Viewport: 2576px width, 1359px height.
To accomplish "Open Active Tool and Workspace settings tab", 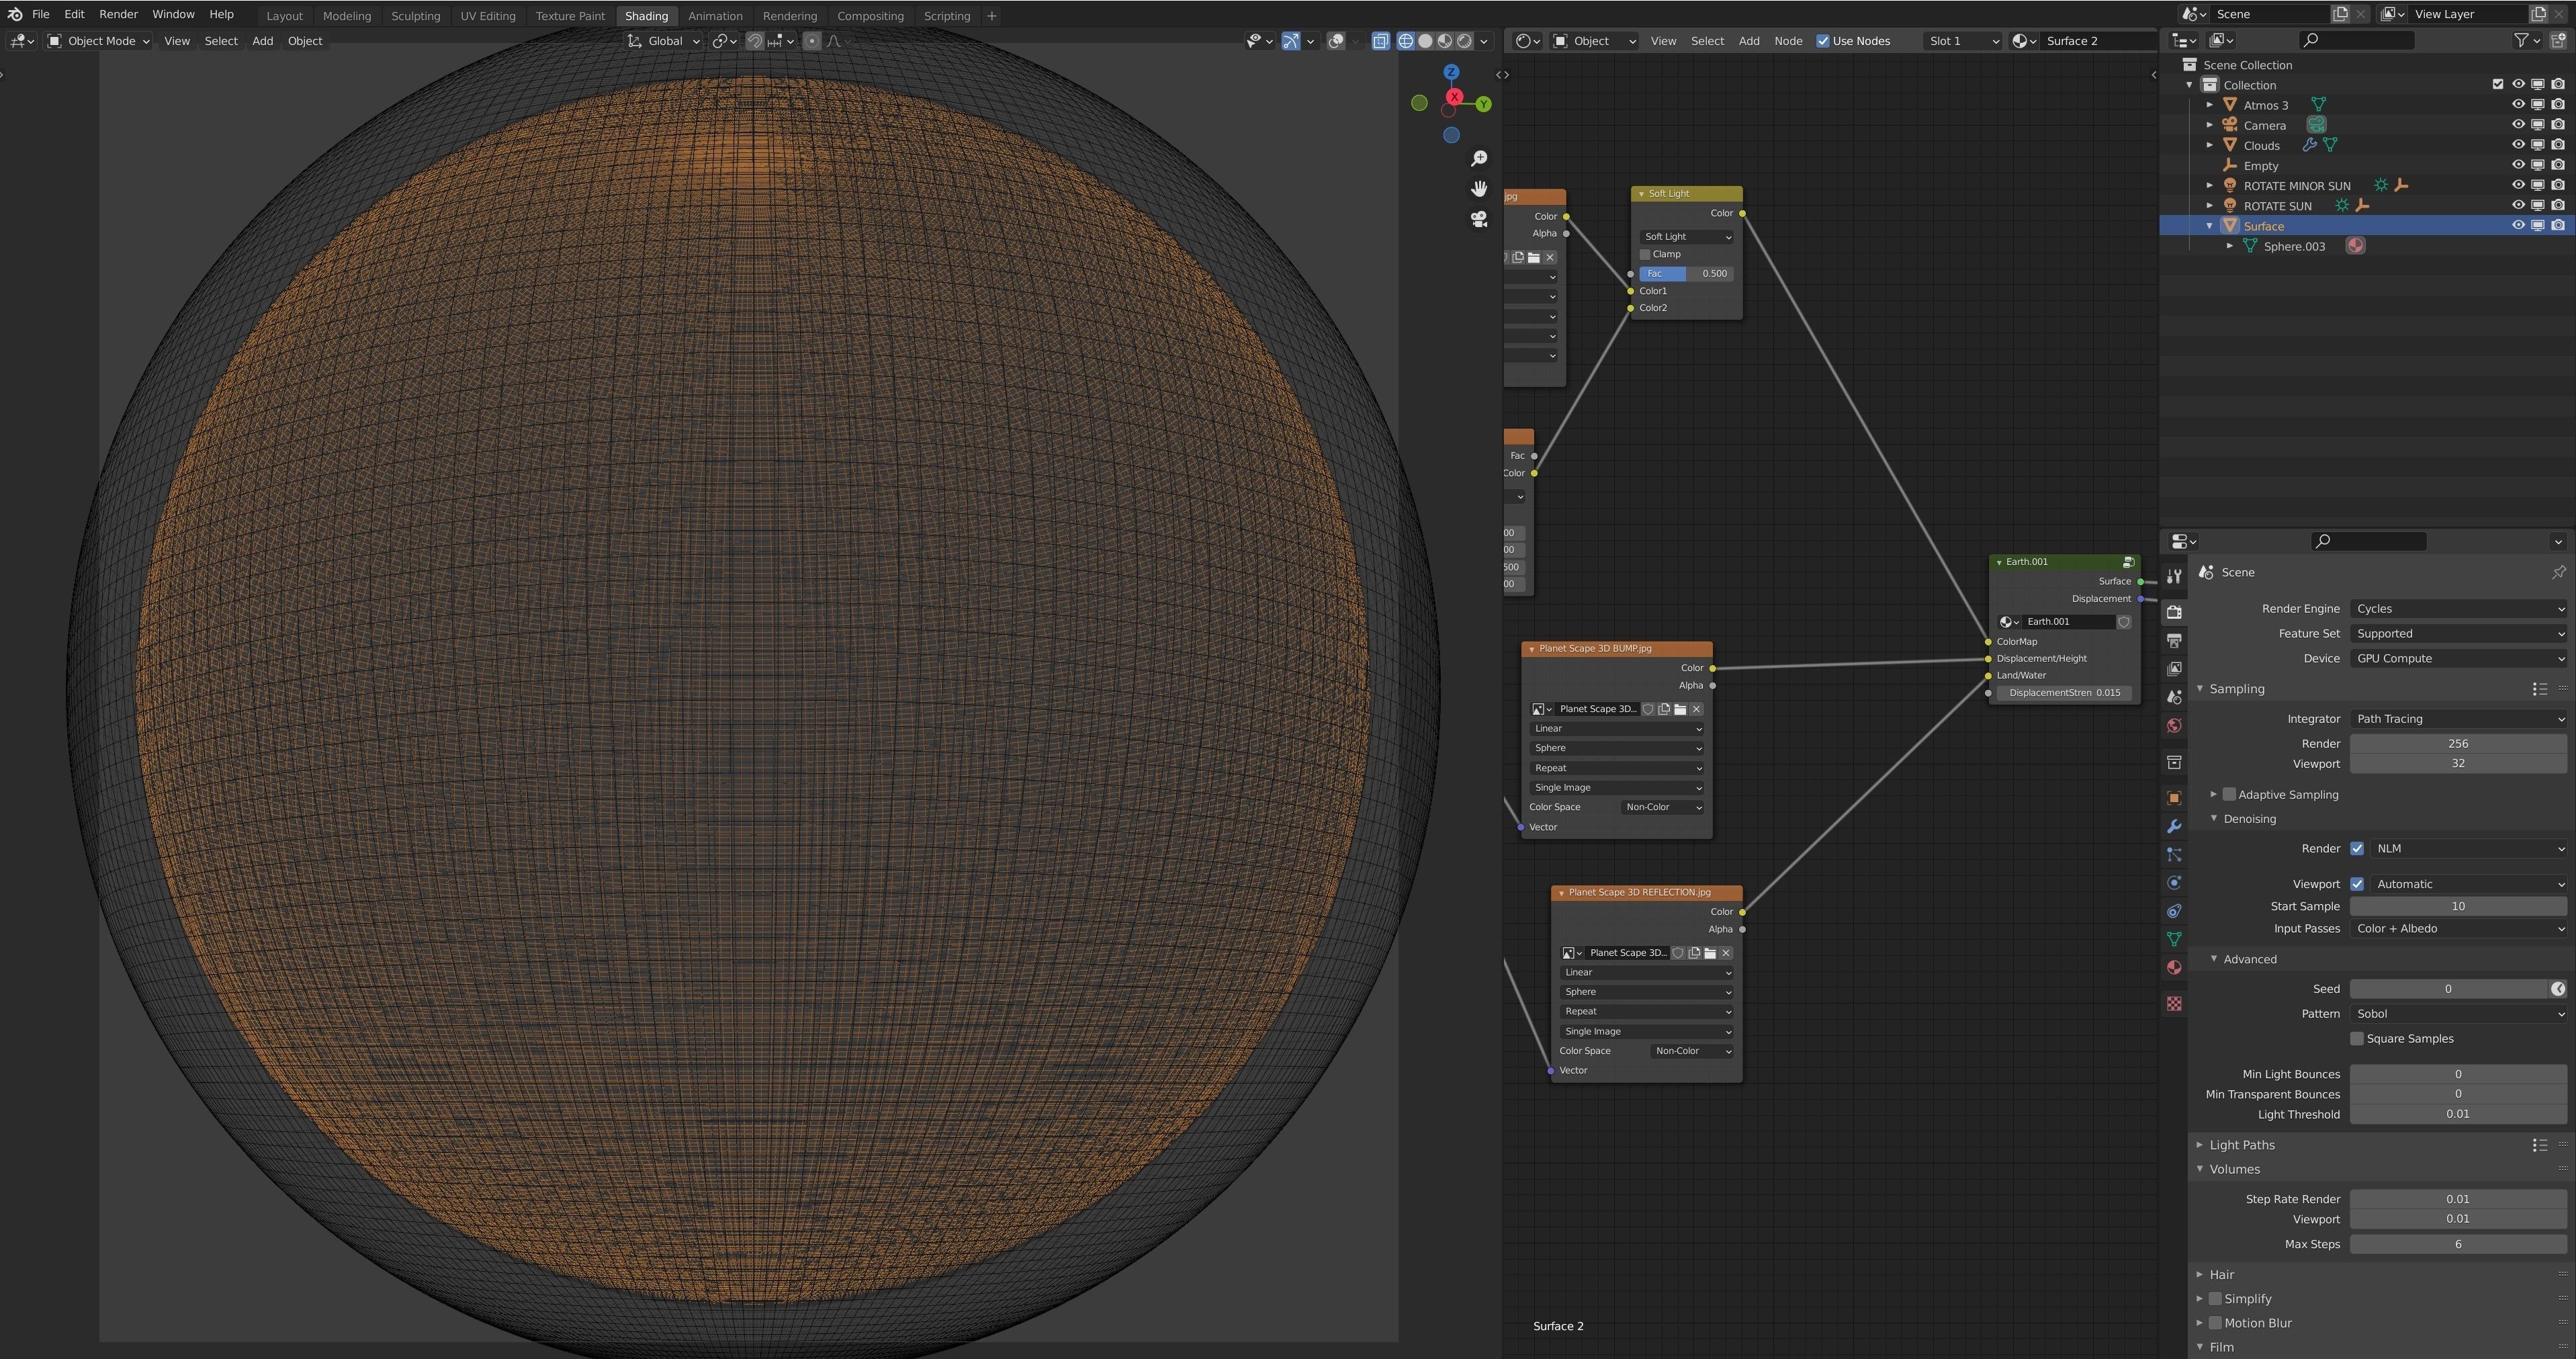I will pyautogui.click(x=2174, y=576).
